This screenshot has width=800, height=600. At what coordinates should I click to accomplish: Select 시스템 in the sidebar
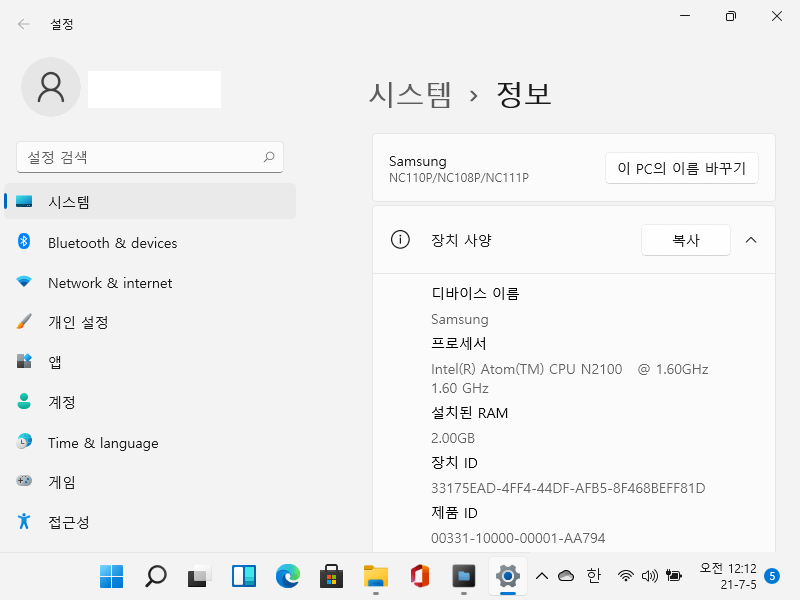(x=150, y=202)
